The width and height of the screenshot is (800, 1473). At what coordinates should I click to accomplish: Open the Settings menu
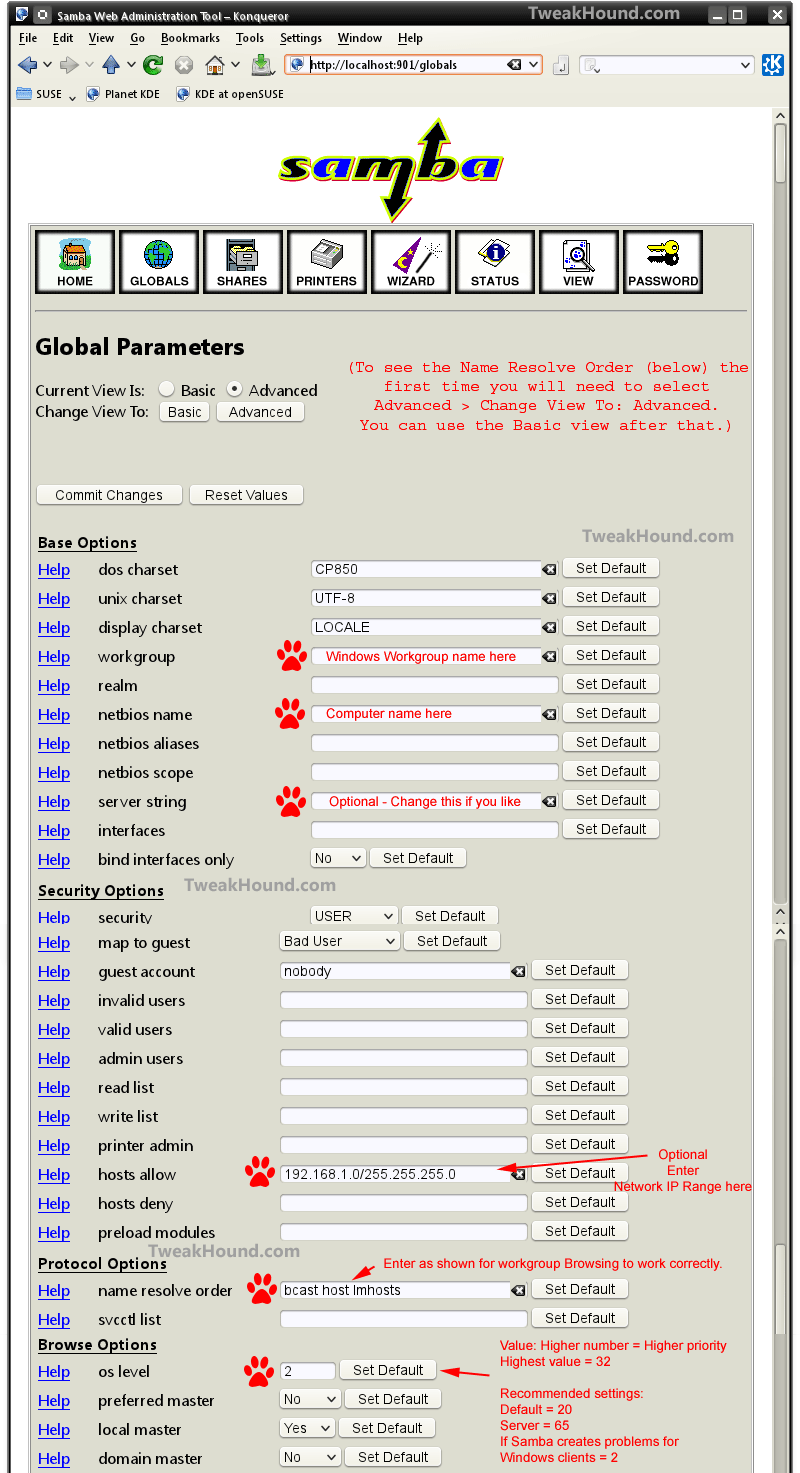click(301, 38)
